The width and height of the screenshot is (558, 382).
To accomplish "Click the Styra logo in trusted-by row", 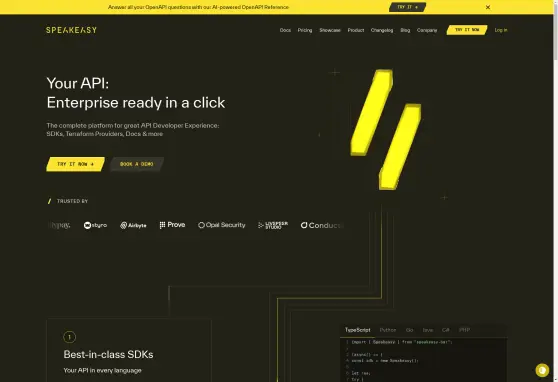I will [x=95, y=225].
